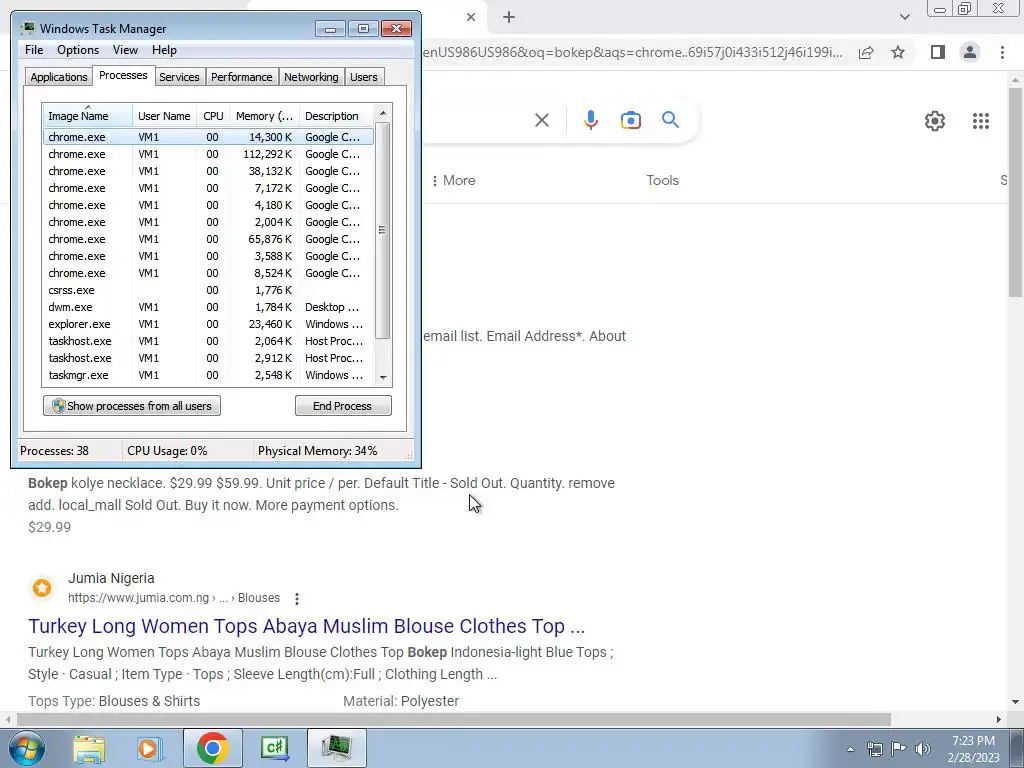Screen dimensions: 1024x768
Task: Open the Windows Start button
Action: [x=27, y=748]
